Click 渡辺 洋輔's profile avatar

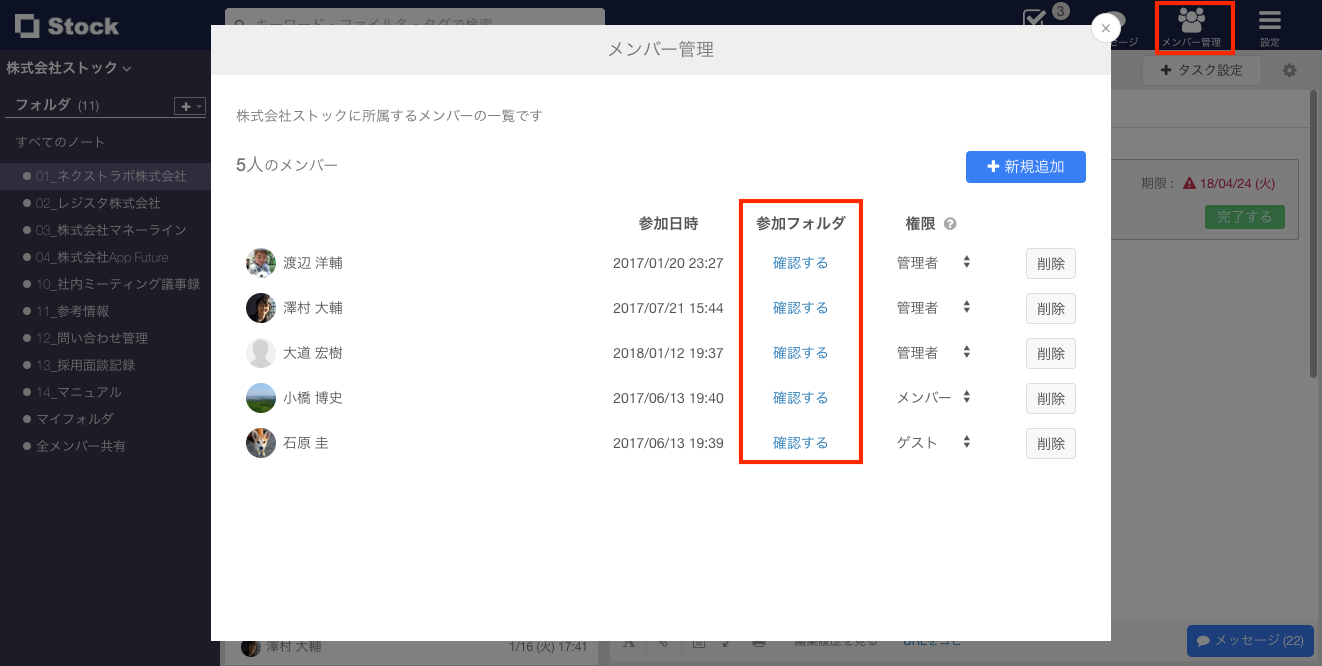[260, 263]
